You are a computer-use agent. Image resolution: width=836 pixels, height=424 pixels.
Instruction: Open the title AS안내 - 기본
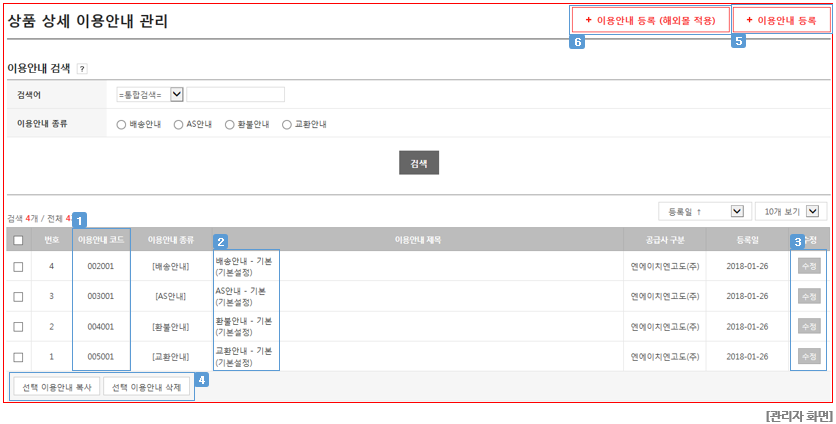coord(240,291)
